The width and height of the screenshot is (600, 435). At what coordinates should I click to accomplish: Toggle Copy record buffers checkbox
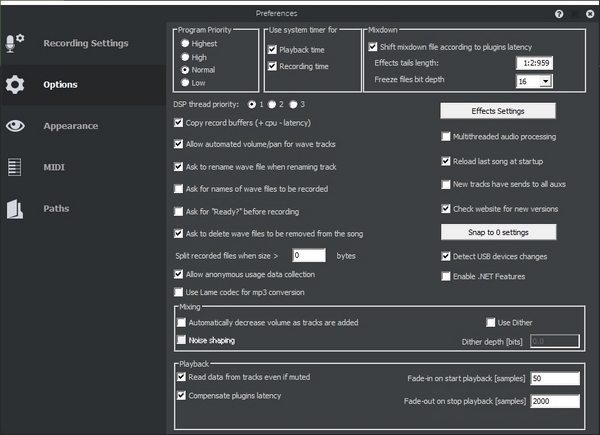[179, 122]
